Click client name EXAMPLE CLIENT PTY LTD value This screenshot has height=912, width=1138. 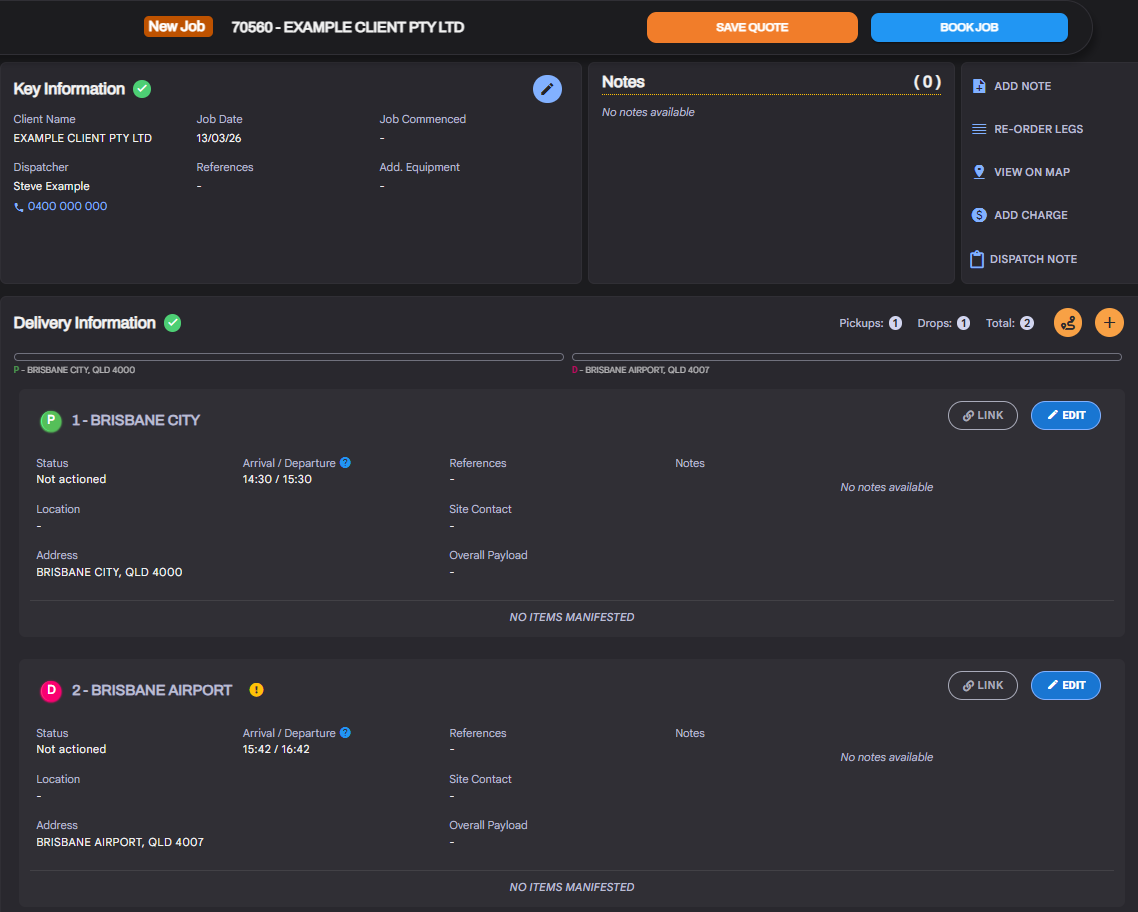[83, 138]
